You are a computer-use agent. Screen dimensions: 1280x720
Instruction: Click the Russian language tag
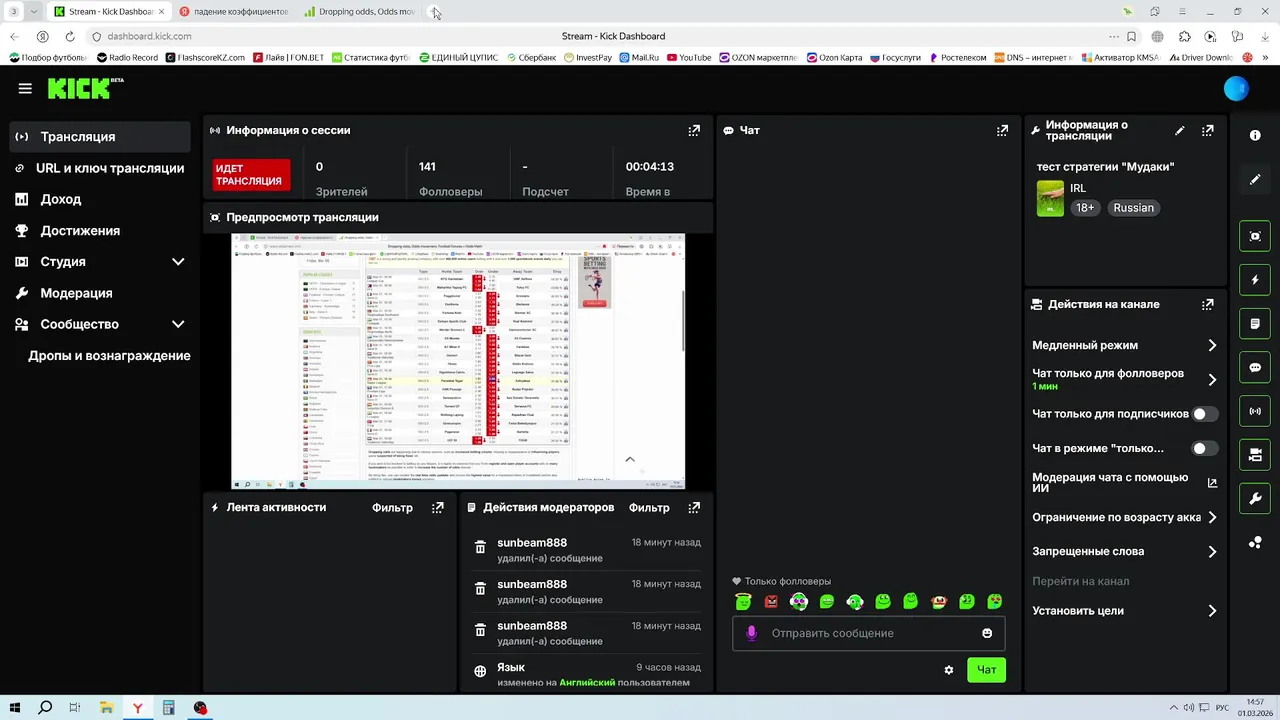click(x=1133, y=208)
